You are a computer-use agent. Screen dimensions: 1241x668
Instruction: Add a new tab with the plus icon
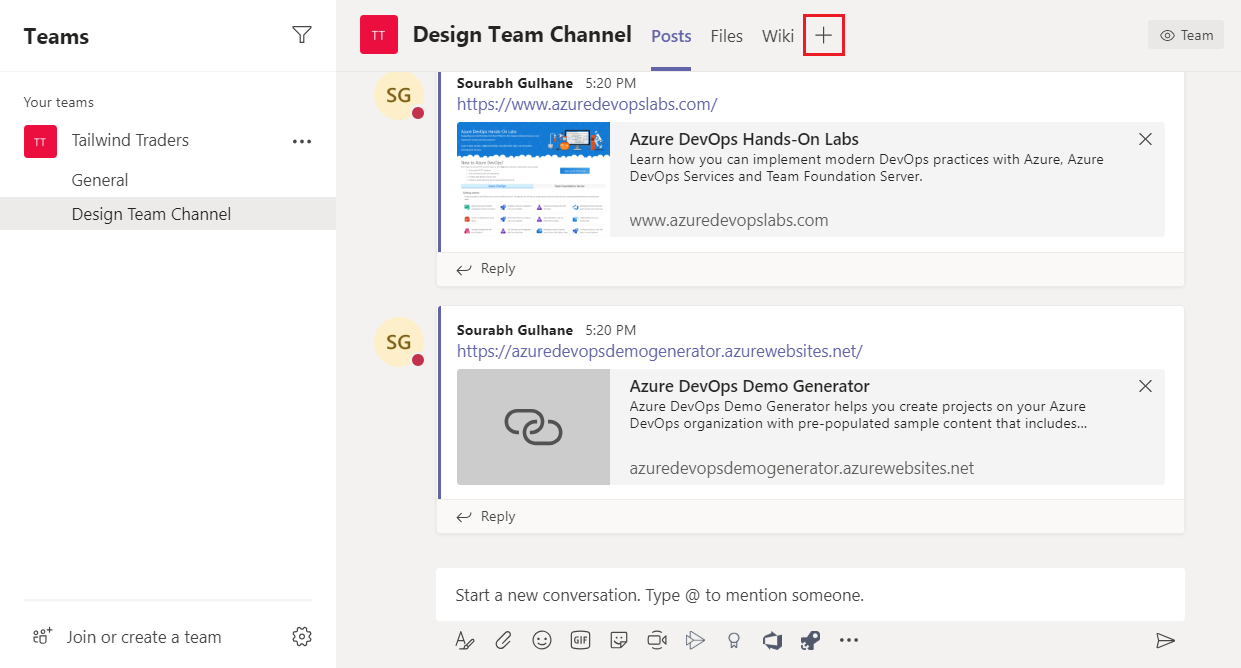[x=823, y=35]
